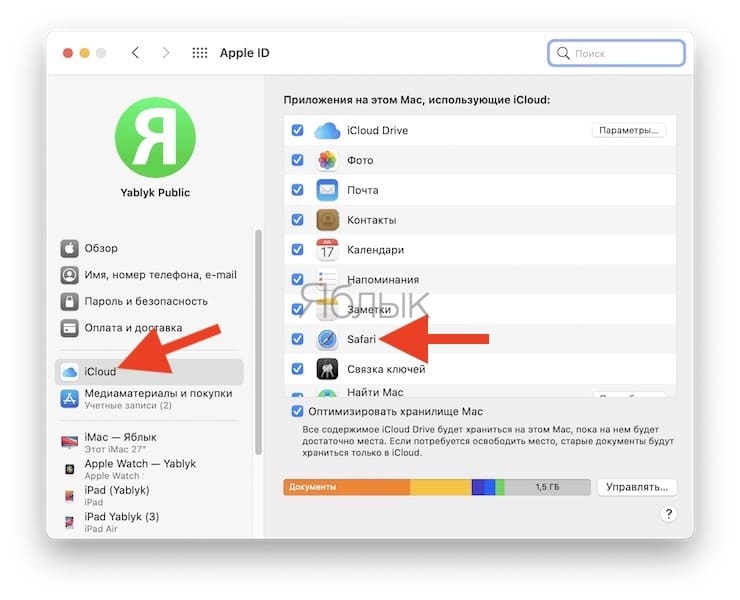Click the iCloud Drive cloud icon
Screen dimensions: 740x600
tap(327, 131)
